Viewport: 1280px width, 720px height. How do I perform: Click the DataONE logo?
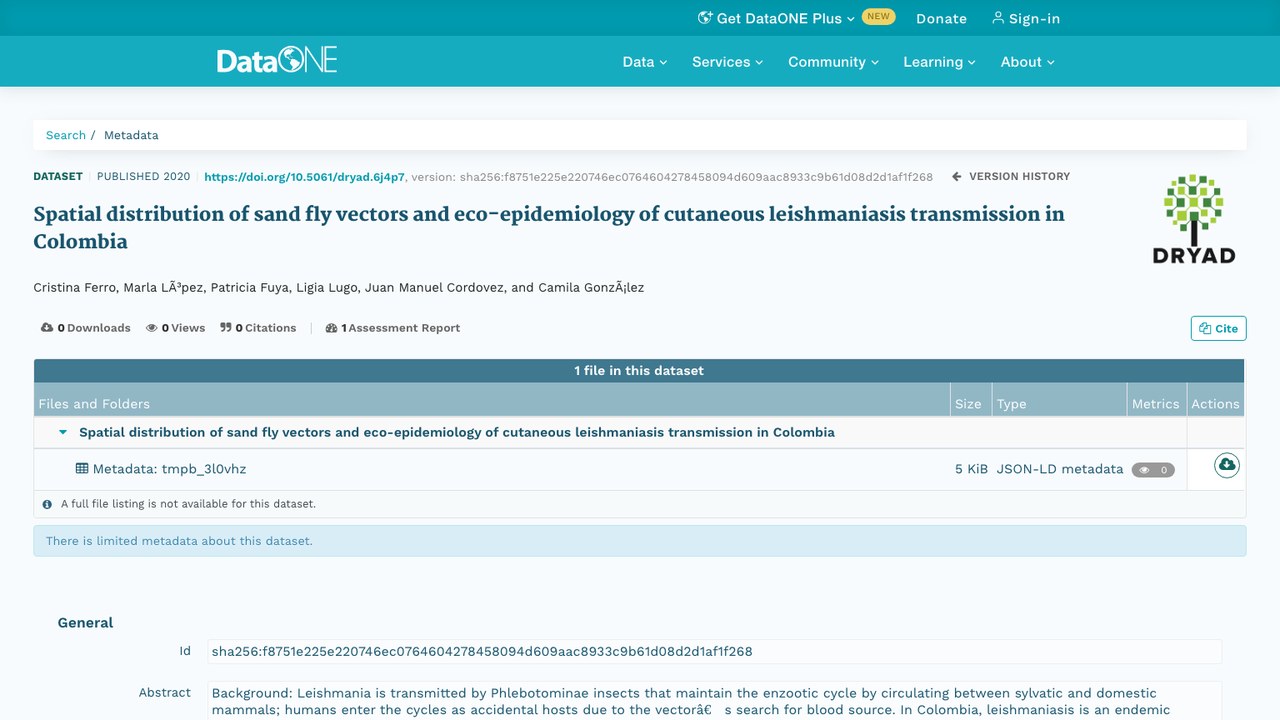click(277, 60)
